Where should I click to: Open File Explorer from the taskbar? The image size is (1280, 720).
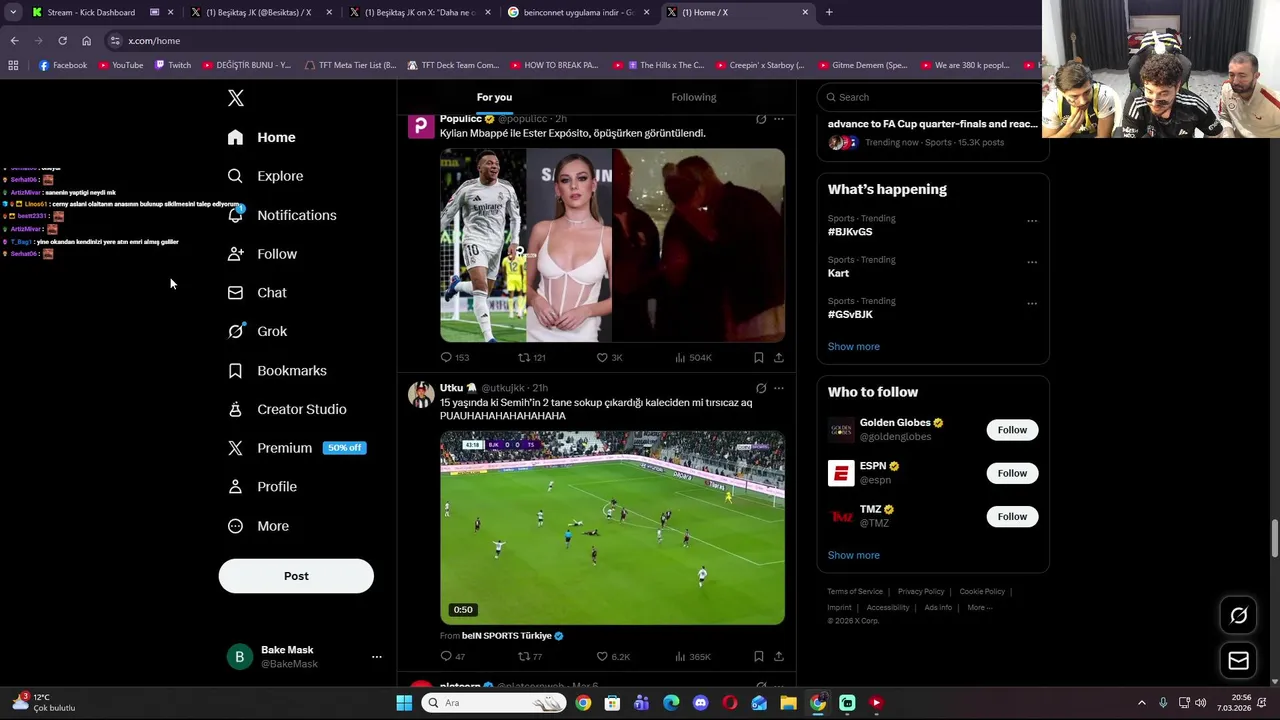(788, 703)
